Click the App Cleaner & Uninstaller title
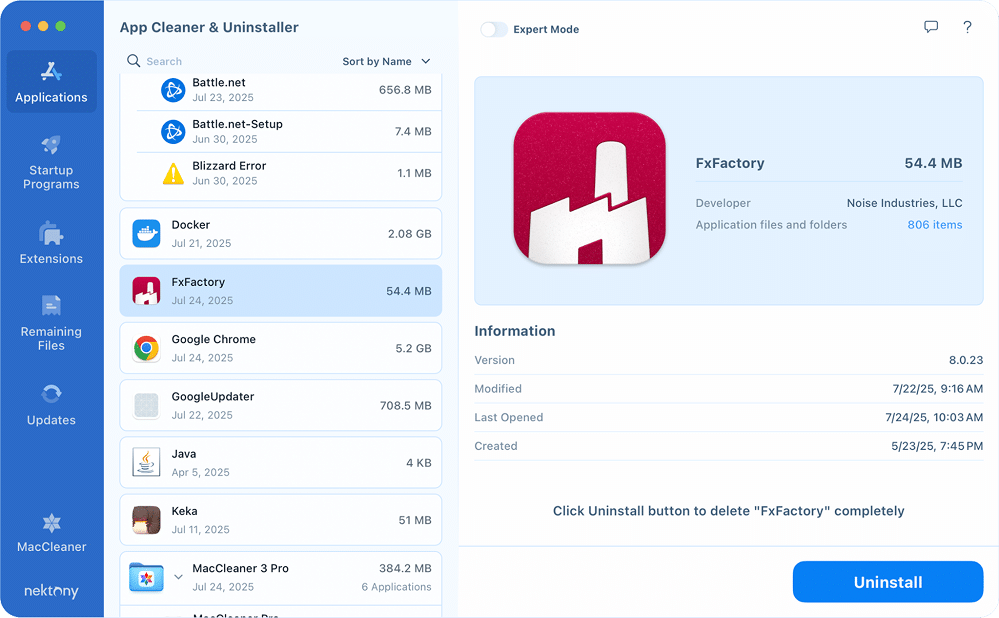 (209, 27)
